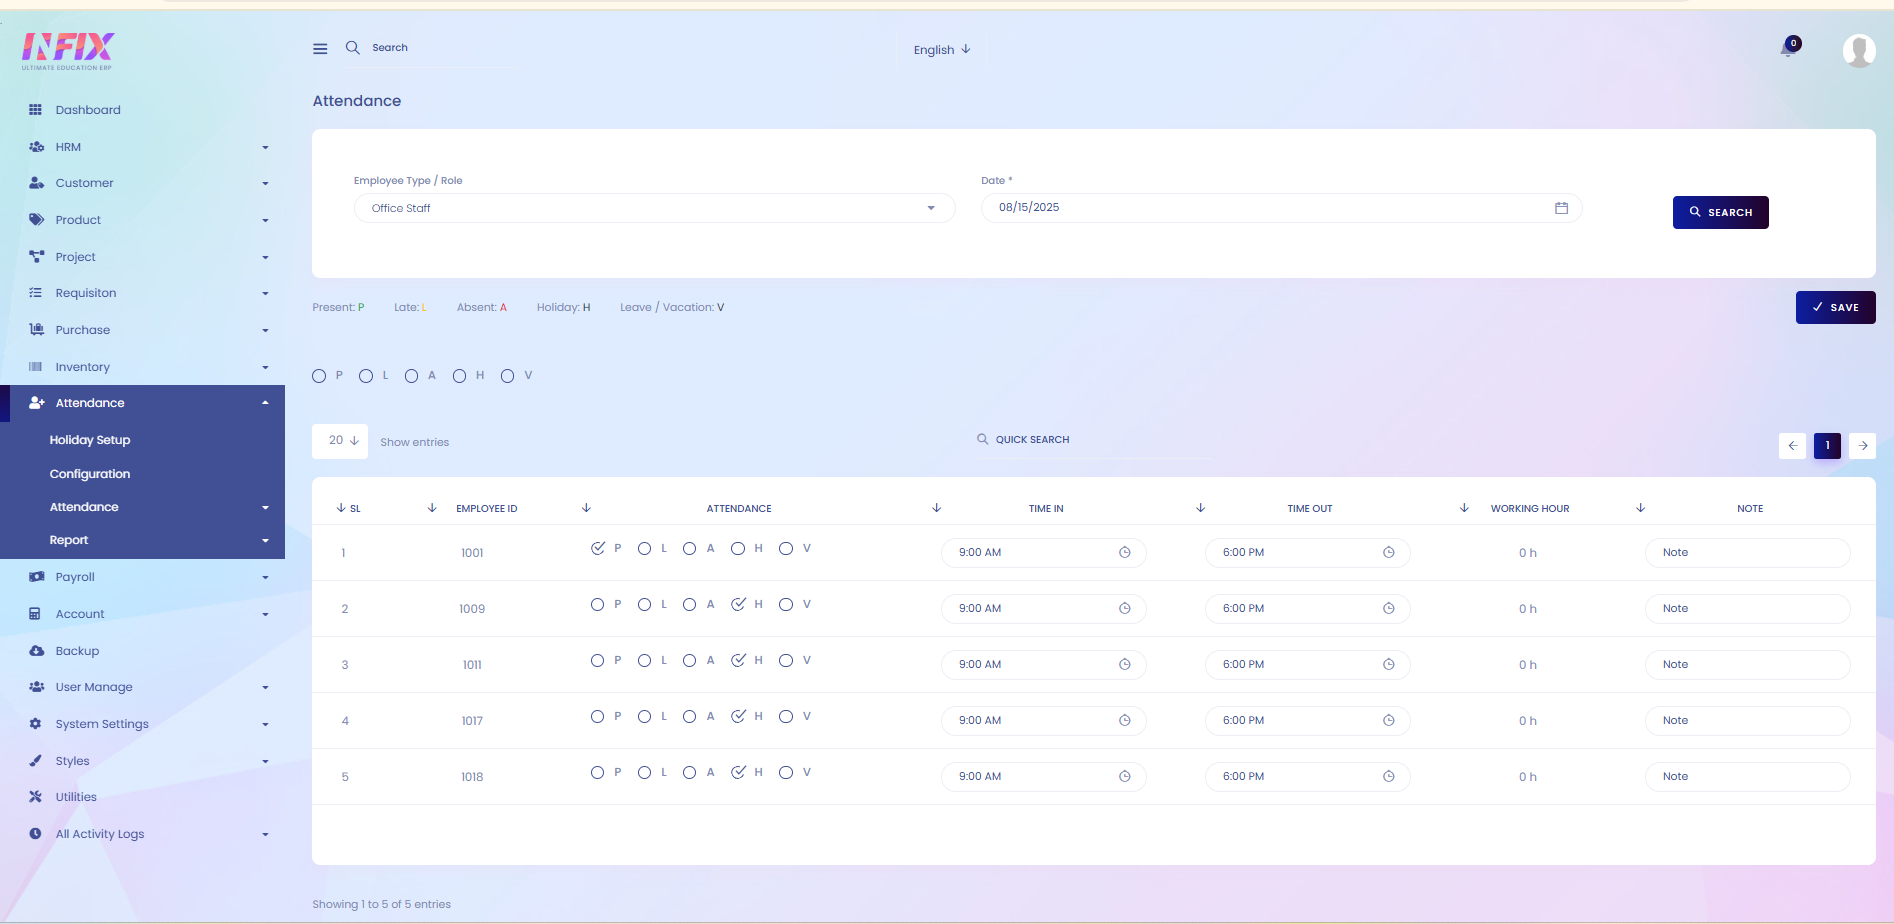Screen dimensions: 1894x924
Task: Click clock icon in Time Out for employee 1009
Action: 1389,609
